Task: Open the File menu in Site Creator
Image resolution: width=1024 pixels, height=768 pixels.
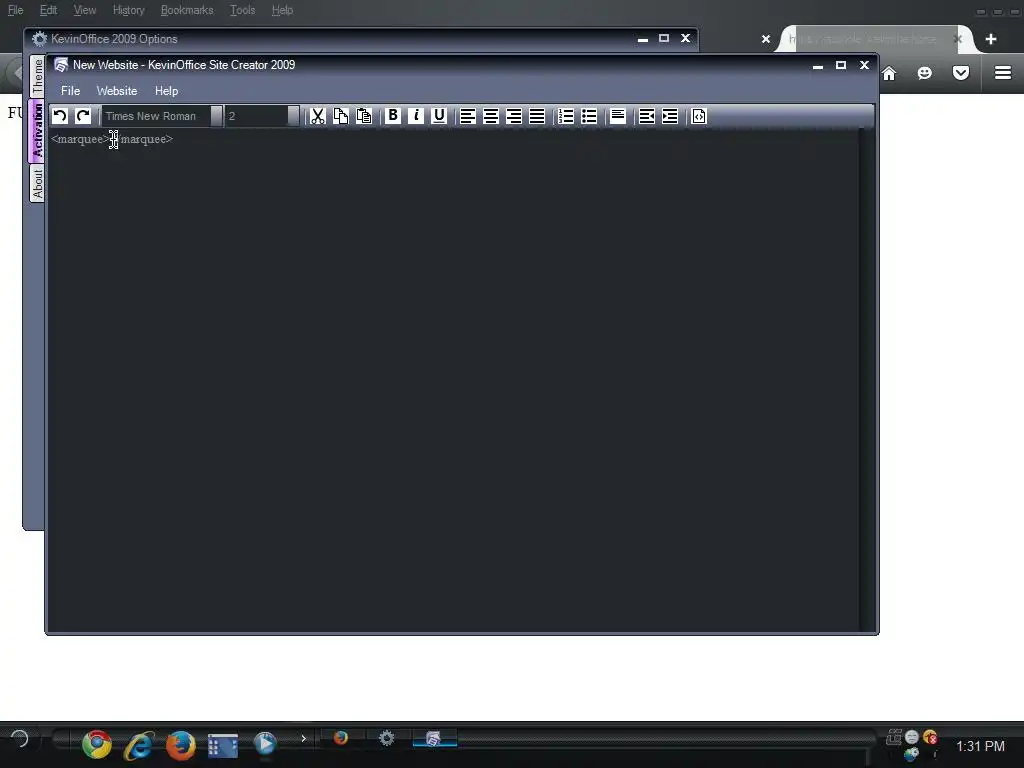Action: point(71,91)
